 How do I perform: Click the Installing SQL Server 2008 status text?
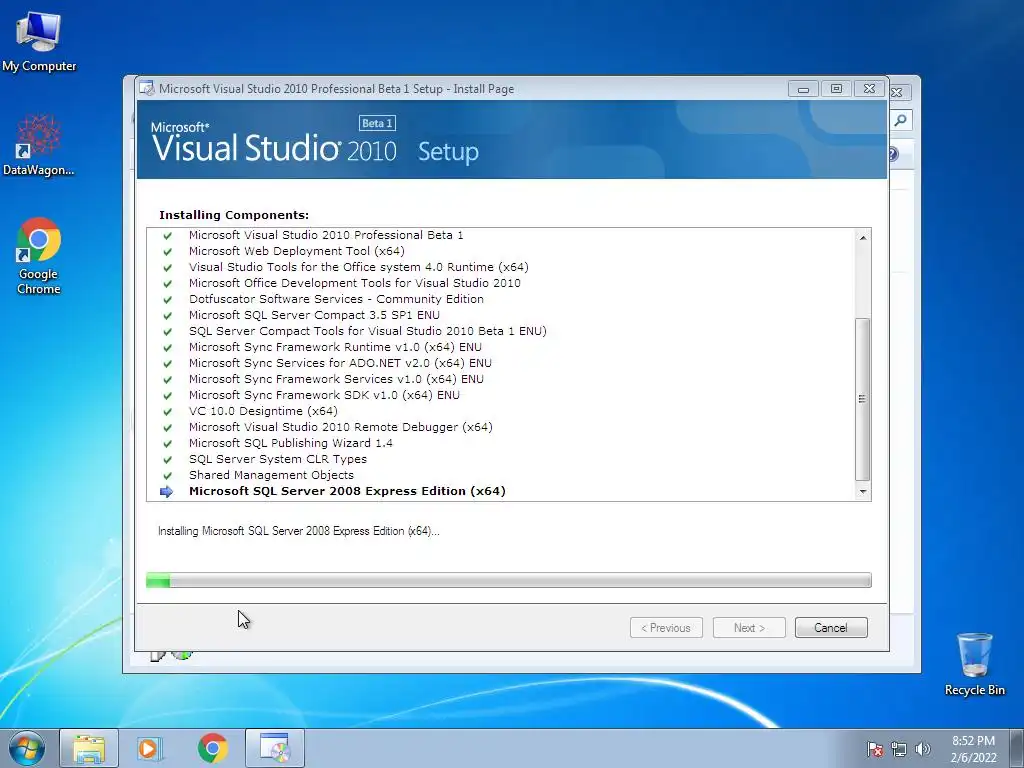point(298,531)
